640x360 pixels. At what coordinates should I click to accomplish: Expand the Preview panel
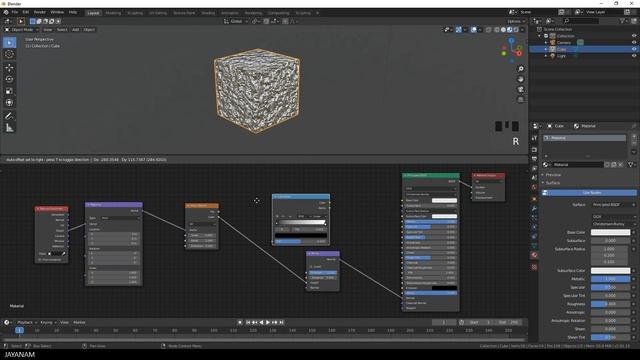click(553, 175)
